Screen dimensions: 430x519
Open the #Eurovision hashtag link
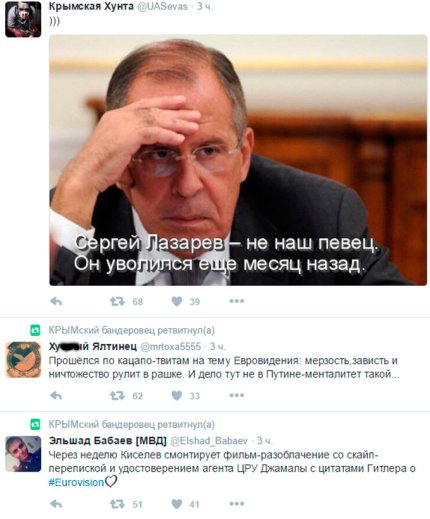76,482
